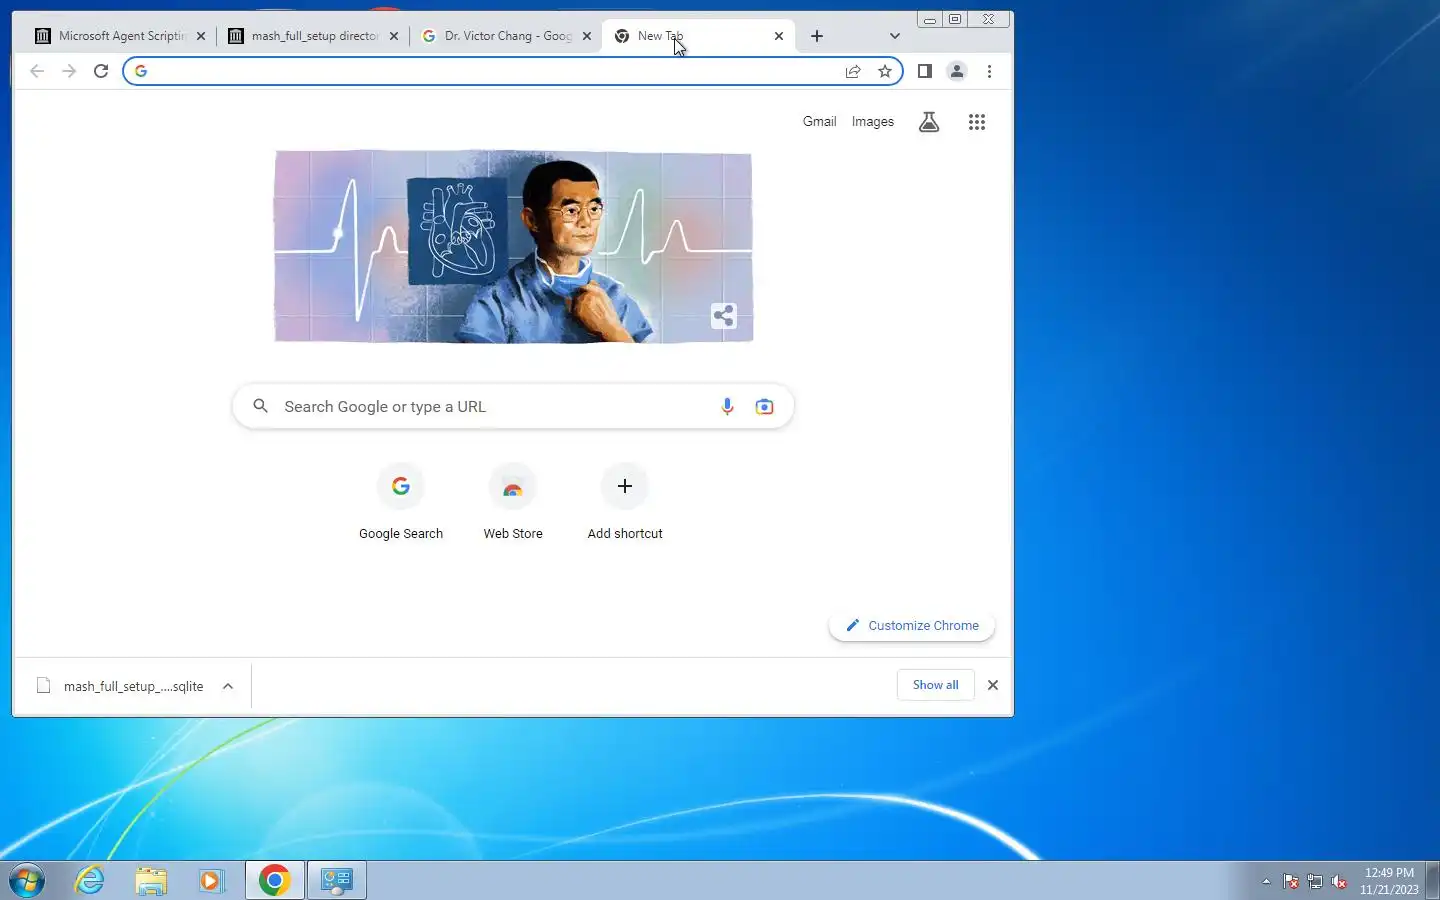Switch to the mash_full_setup directory tab
The height and width of the screenshot is (900, 1440).
313,36
